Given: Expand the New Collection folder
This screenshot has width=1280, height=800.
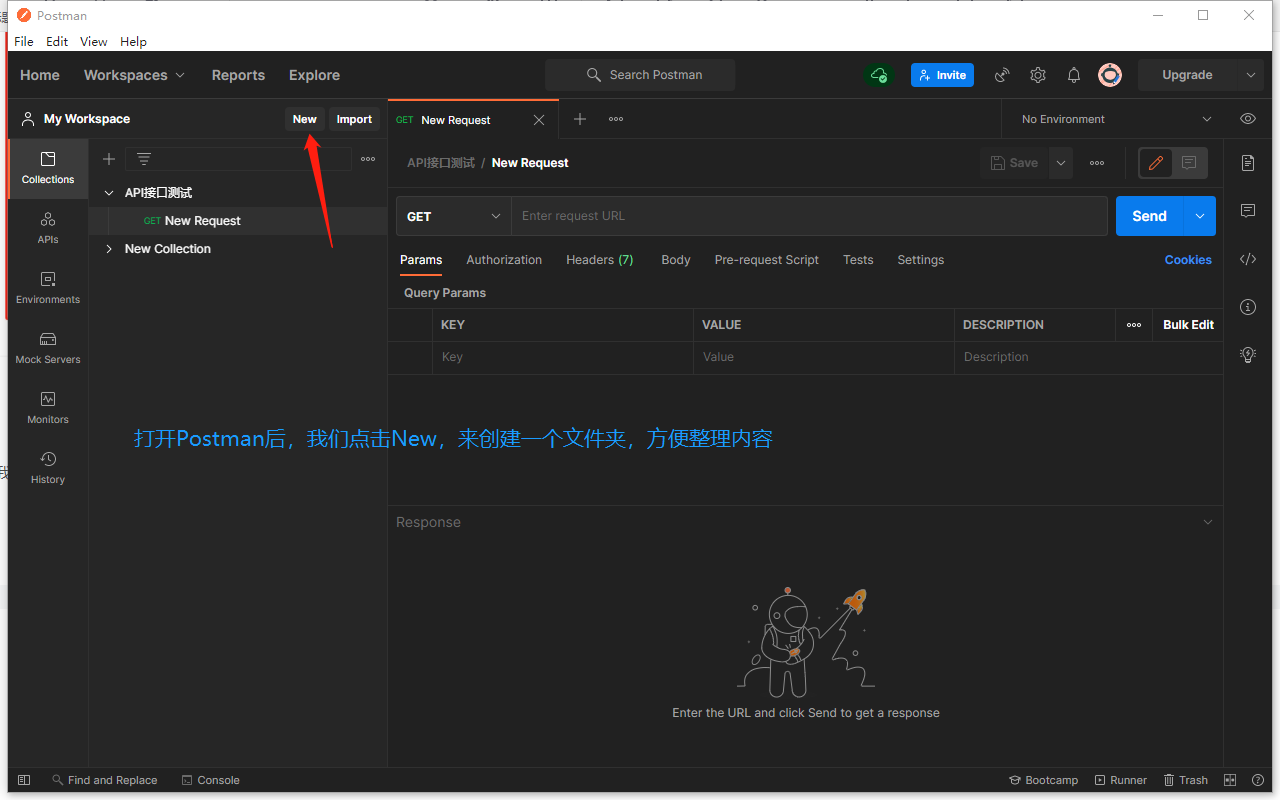Looking at the screenshot, I should [109, 249].
